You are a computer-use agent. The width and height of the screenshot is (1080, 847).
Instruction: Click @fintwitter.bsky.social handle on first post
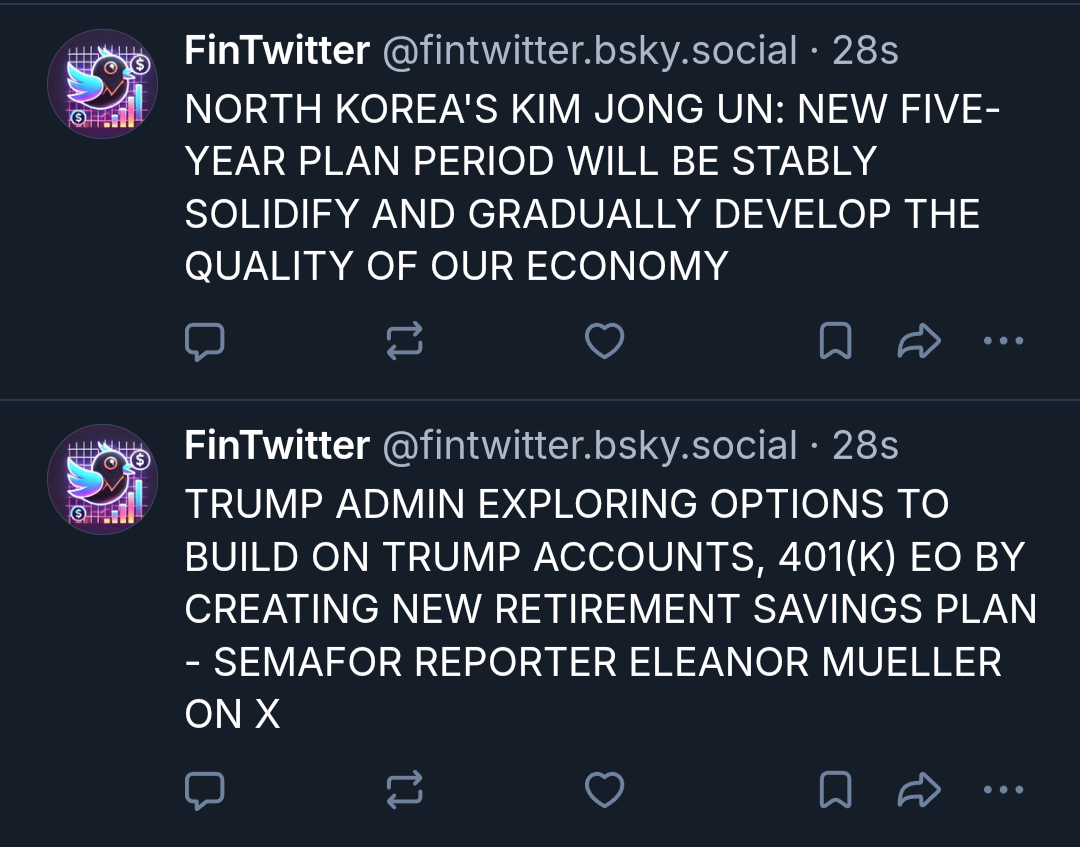[590, 51]
